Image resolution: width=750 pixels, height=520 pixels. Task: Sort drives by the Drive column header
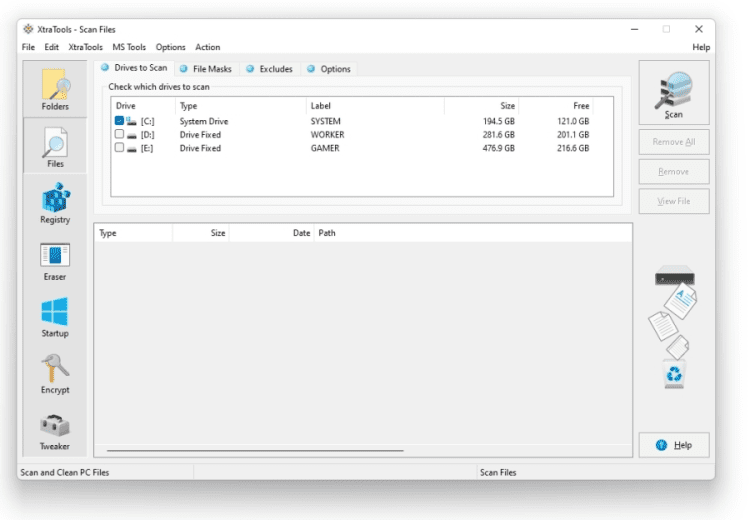[x=143, y=106]
